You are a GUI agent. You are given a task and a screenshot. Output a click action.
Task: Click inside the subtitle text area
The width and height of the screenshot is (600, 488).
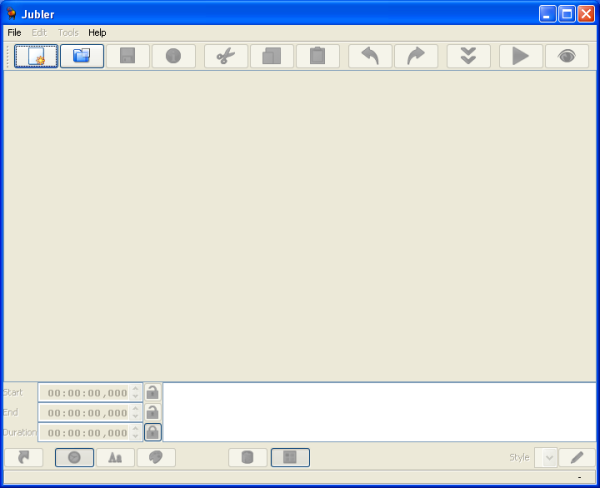379,411
